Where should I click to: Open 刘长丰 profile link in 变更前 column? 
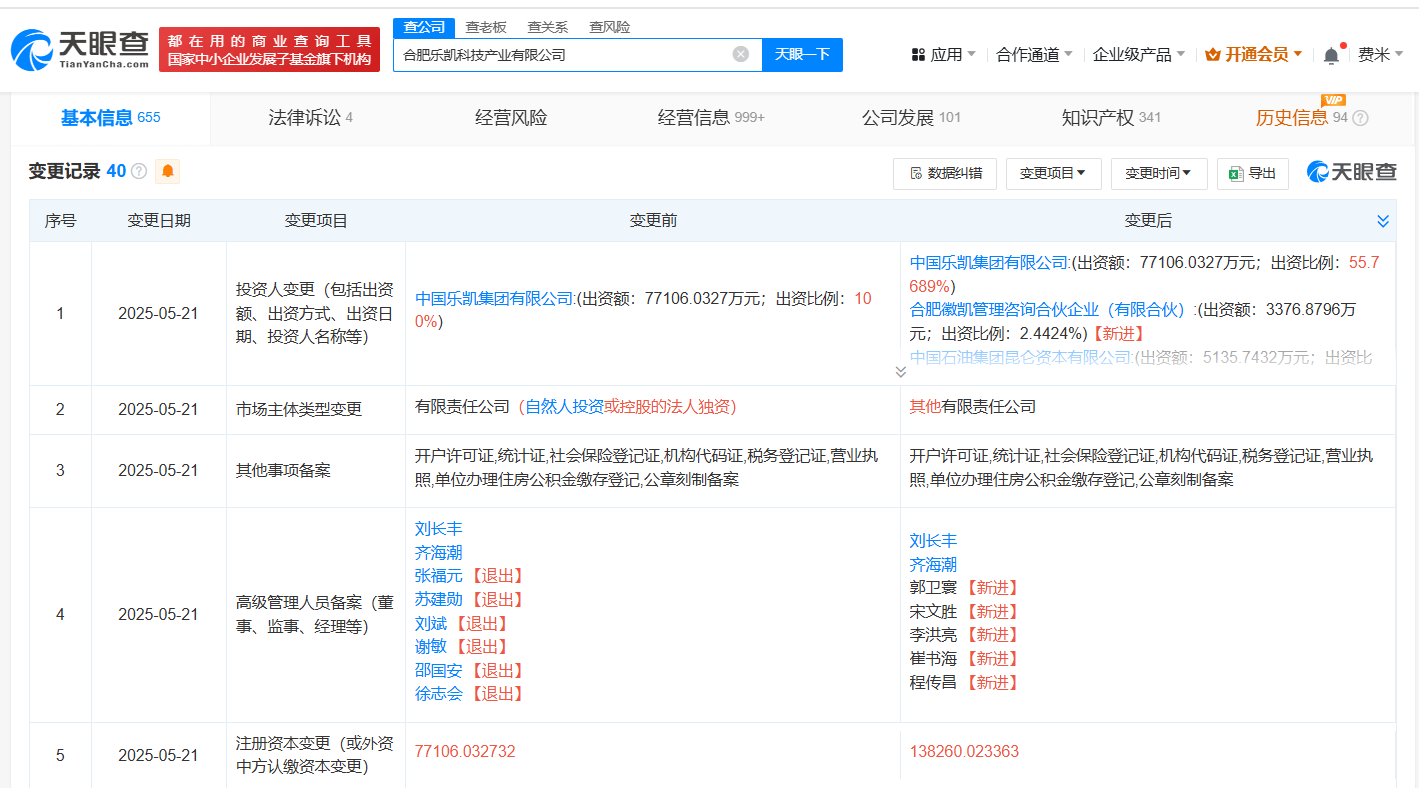[438, 529]
